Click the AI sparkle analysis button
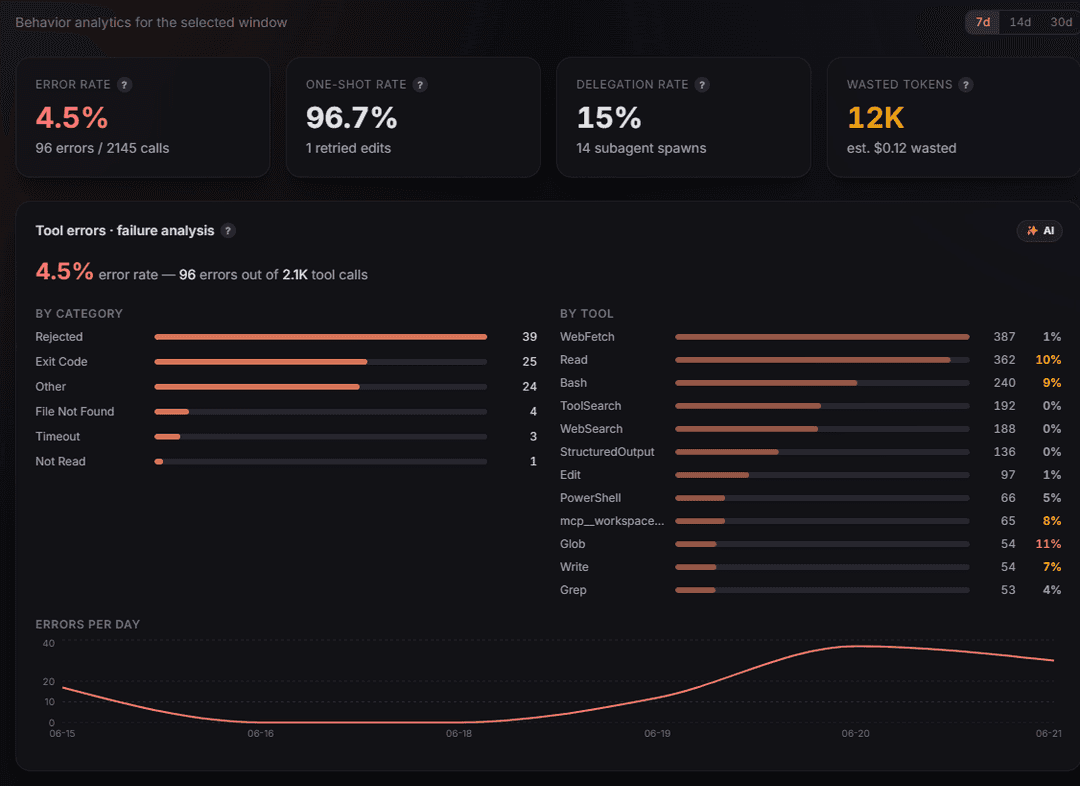This screenshot has width=1080, height=786. (x=1039, y=231)
